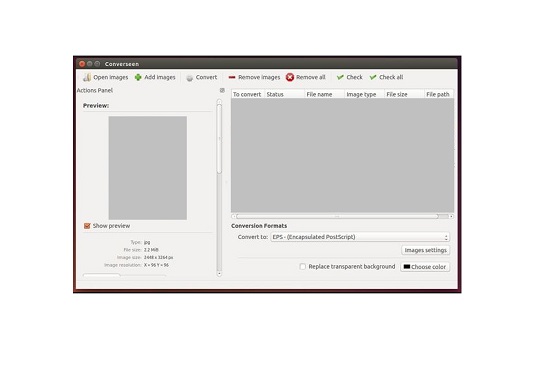Click the Preview: heading text
The image size is (550, 369).
[96, 106]
